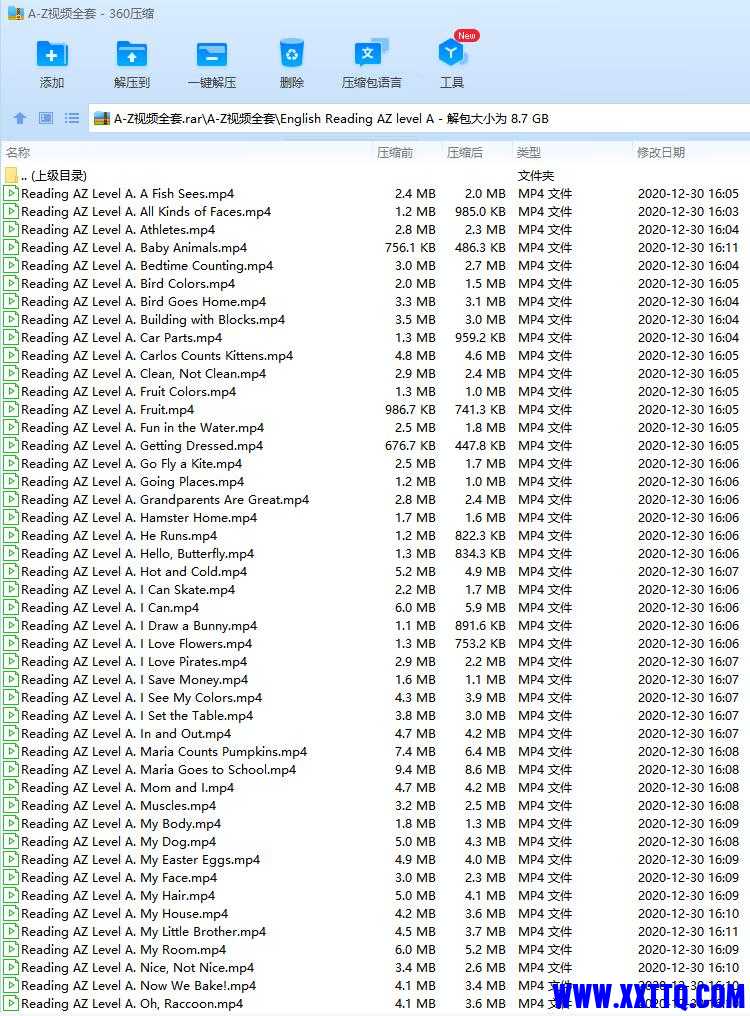750x1016 pixels.
Task: Click video icon of He Runs.mp4
Action: pyautogui.click(x=11, y=535)
